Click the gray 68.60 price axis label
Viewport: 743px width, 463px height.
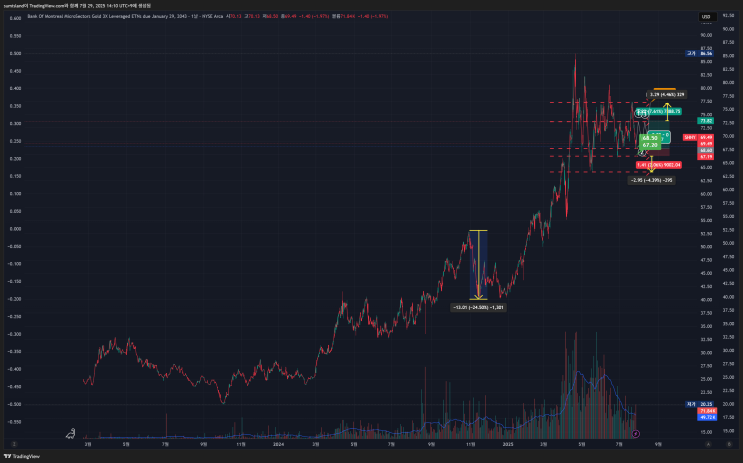click(706, 150)
